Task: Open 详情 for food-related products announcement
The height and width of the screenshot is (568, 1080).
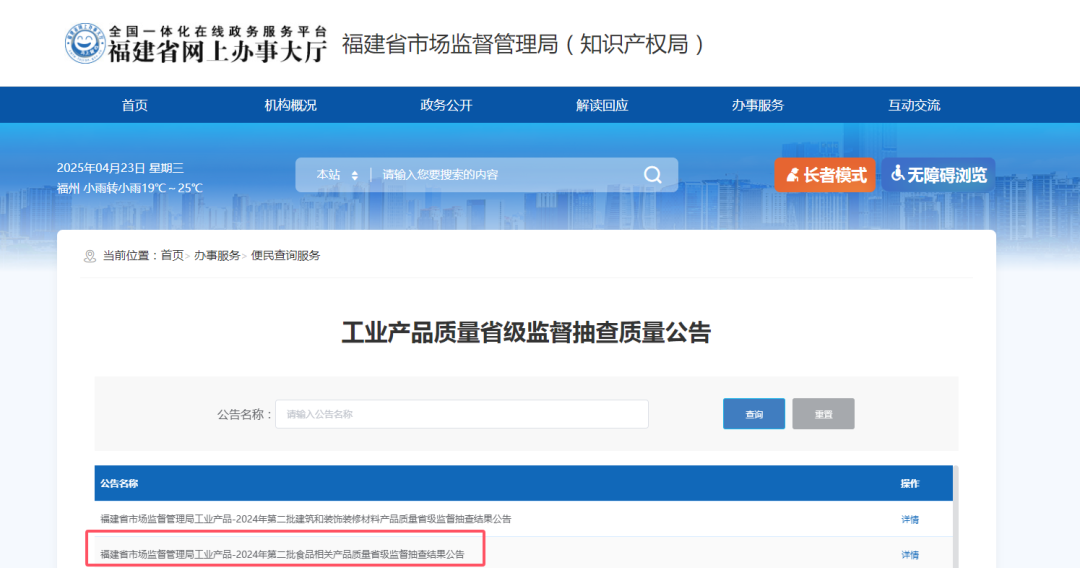Action: tap(910, 555)
